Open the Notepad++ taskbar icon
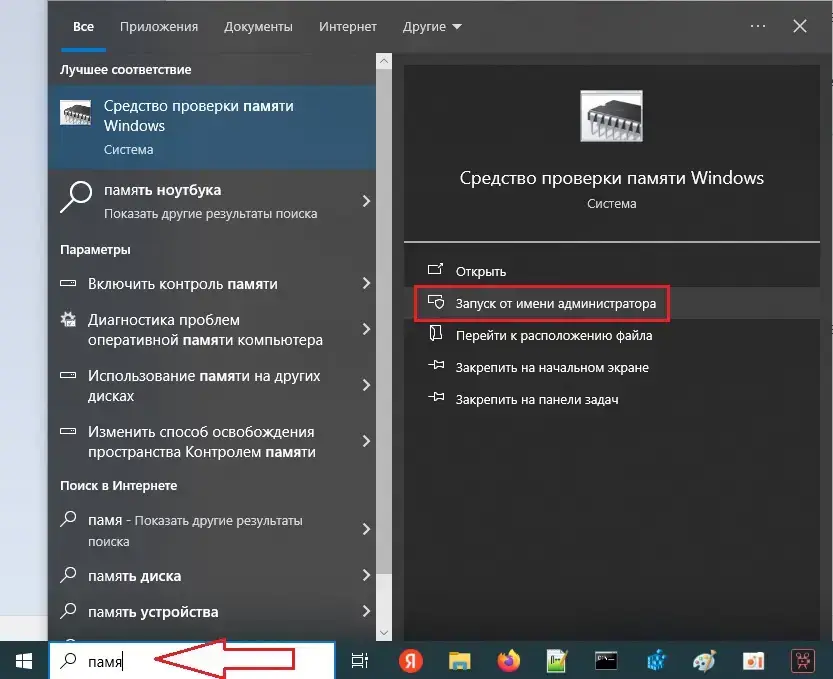The height and width of the screenshot is (679, 833). (x=557, y=661)
